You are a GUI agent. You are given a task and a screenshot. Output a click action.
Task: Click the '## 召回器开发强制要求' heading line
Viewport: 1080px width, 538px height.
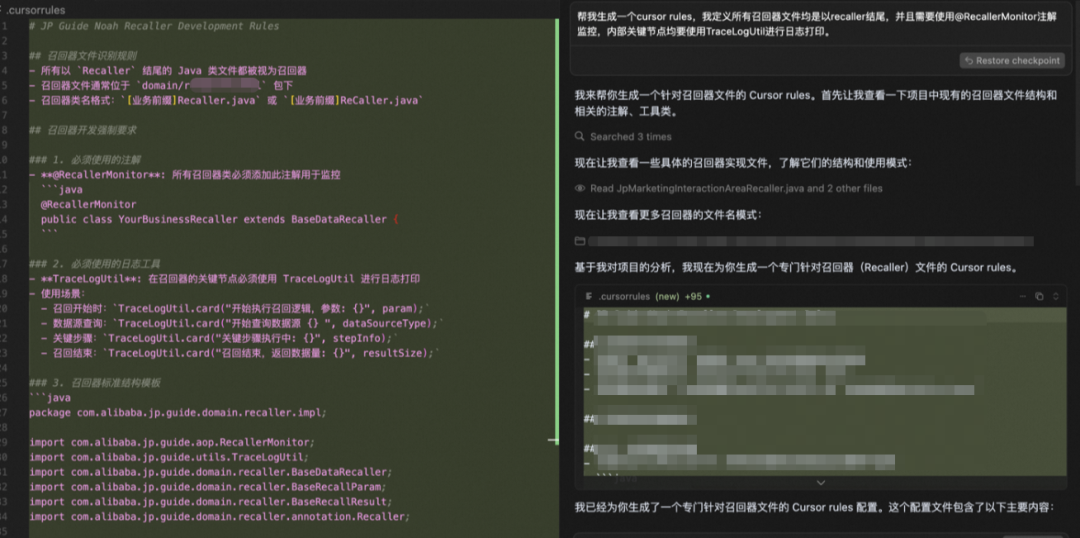point(83,130)
